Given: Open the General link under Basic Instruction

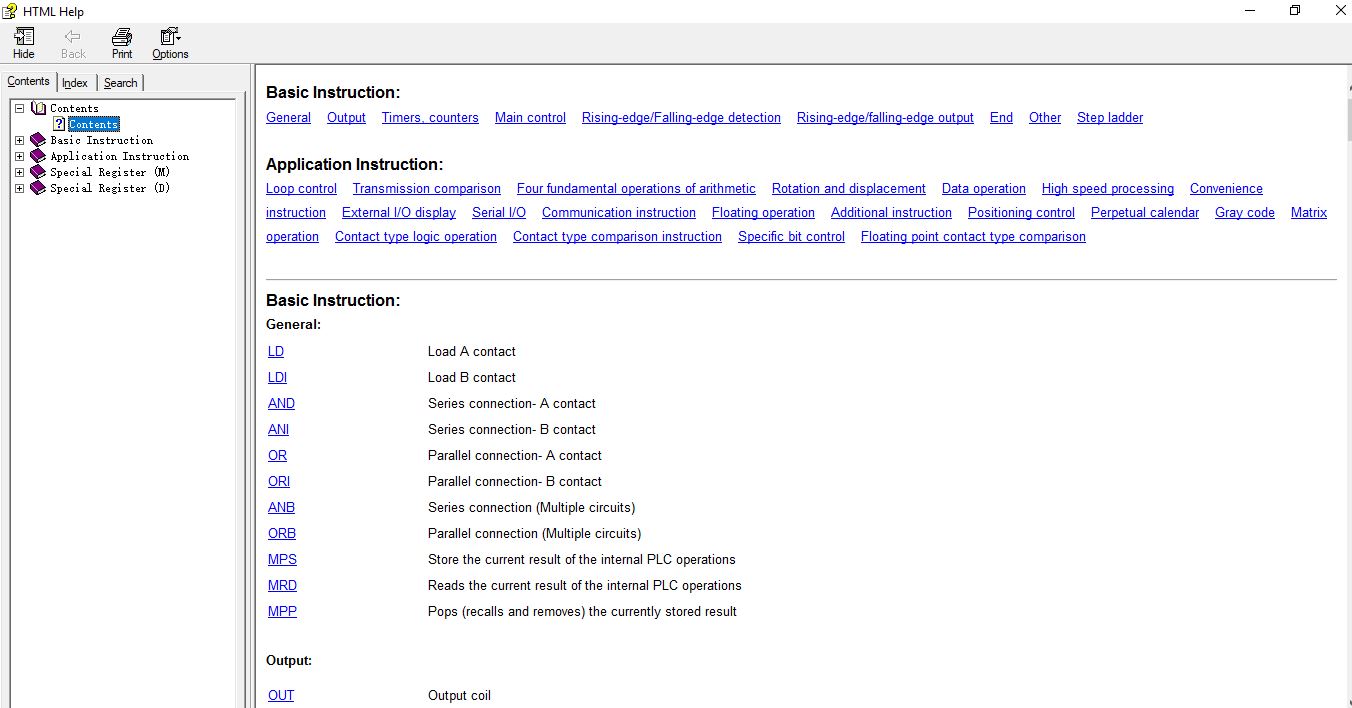Looking at the screenshot, I should [288, 117].
